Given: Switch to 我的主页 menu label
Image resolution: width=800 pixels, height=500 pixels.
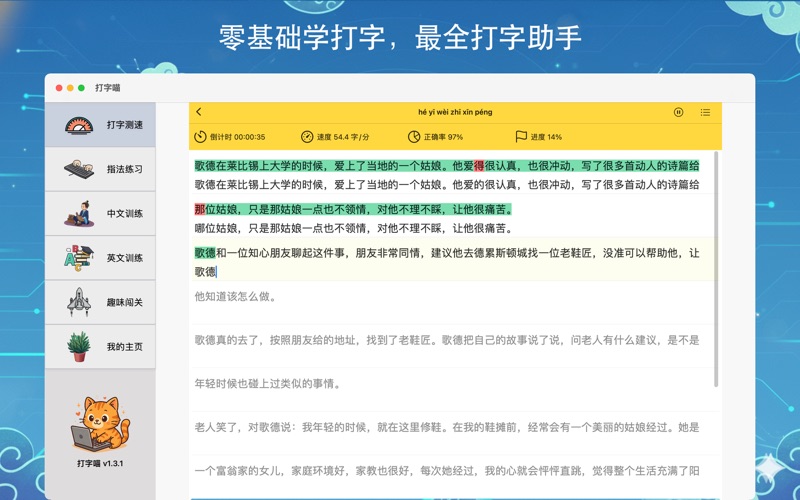Looking at the screenshot, I should click(x=124, y=347).
